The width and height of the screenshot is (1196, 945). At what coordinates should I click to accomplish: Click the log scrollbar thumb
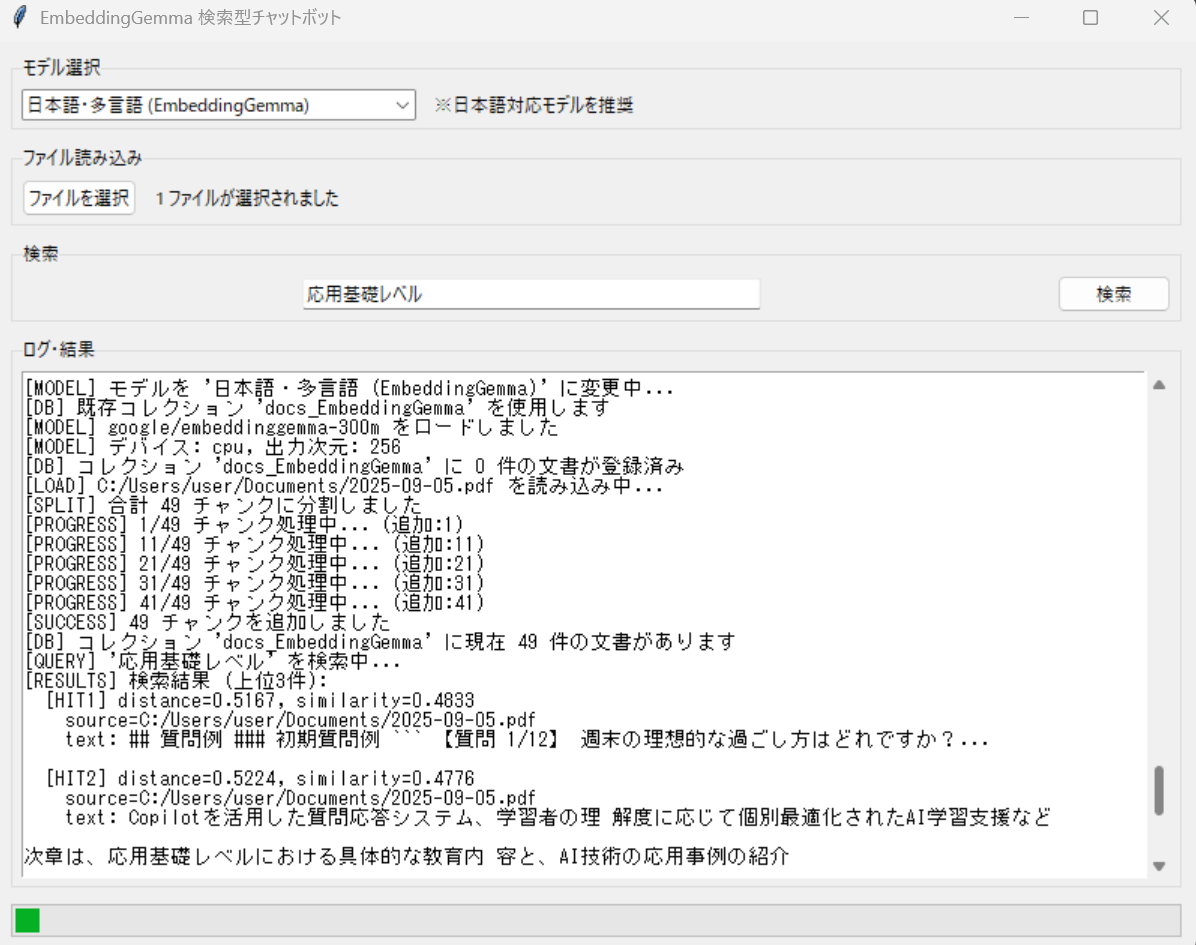coord(1159,790)
